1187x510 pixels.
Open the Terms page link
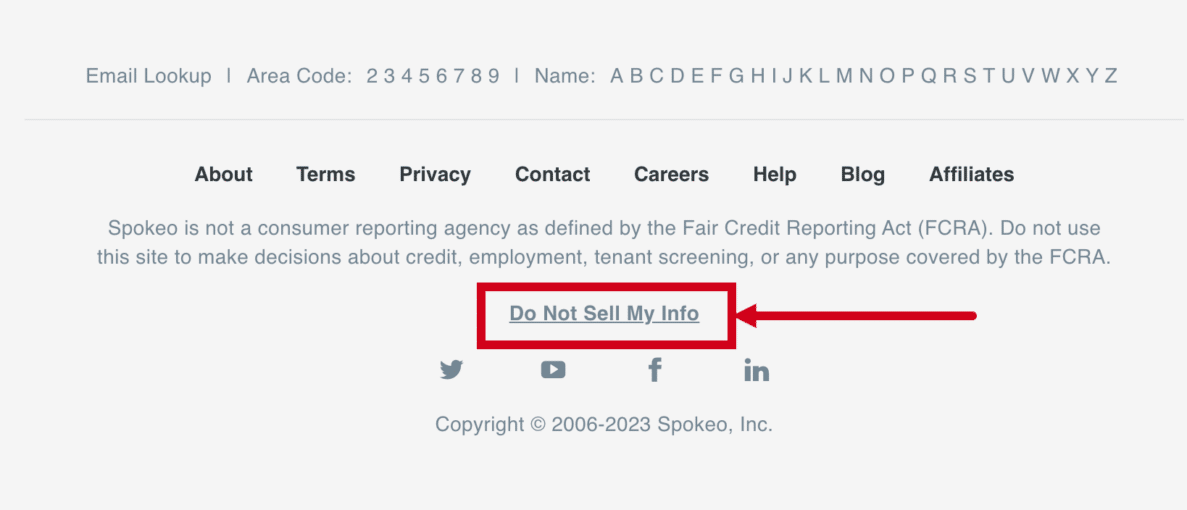tap(326, 174)
